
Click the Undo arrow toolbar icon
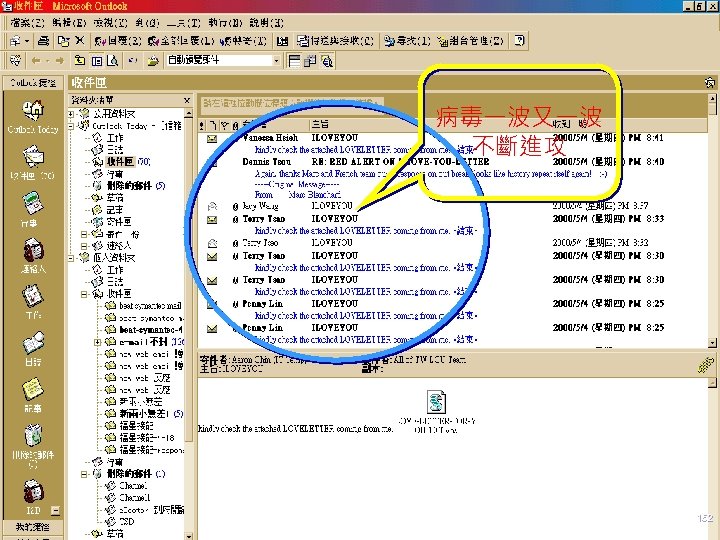tap(133, 61)
